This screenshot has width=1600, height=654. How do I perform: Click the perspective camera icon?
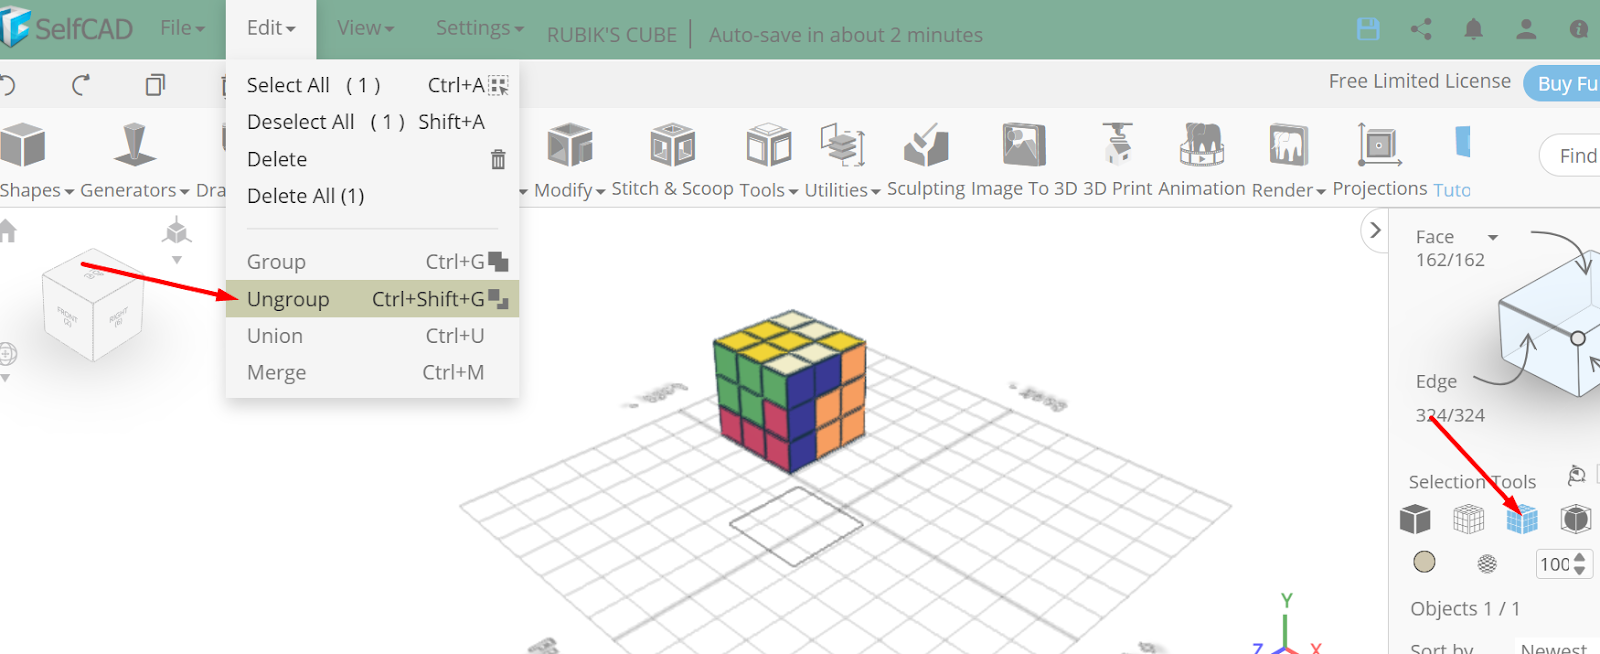coord(177,231)
